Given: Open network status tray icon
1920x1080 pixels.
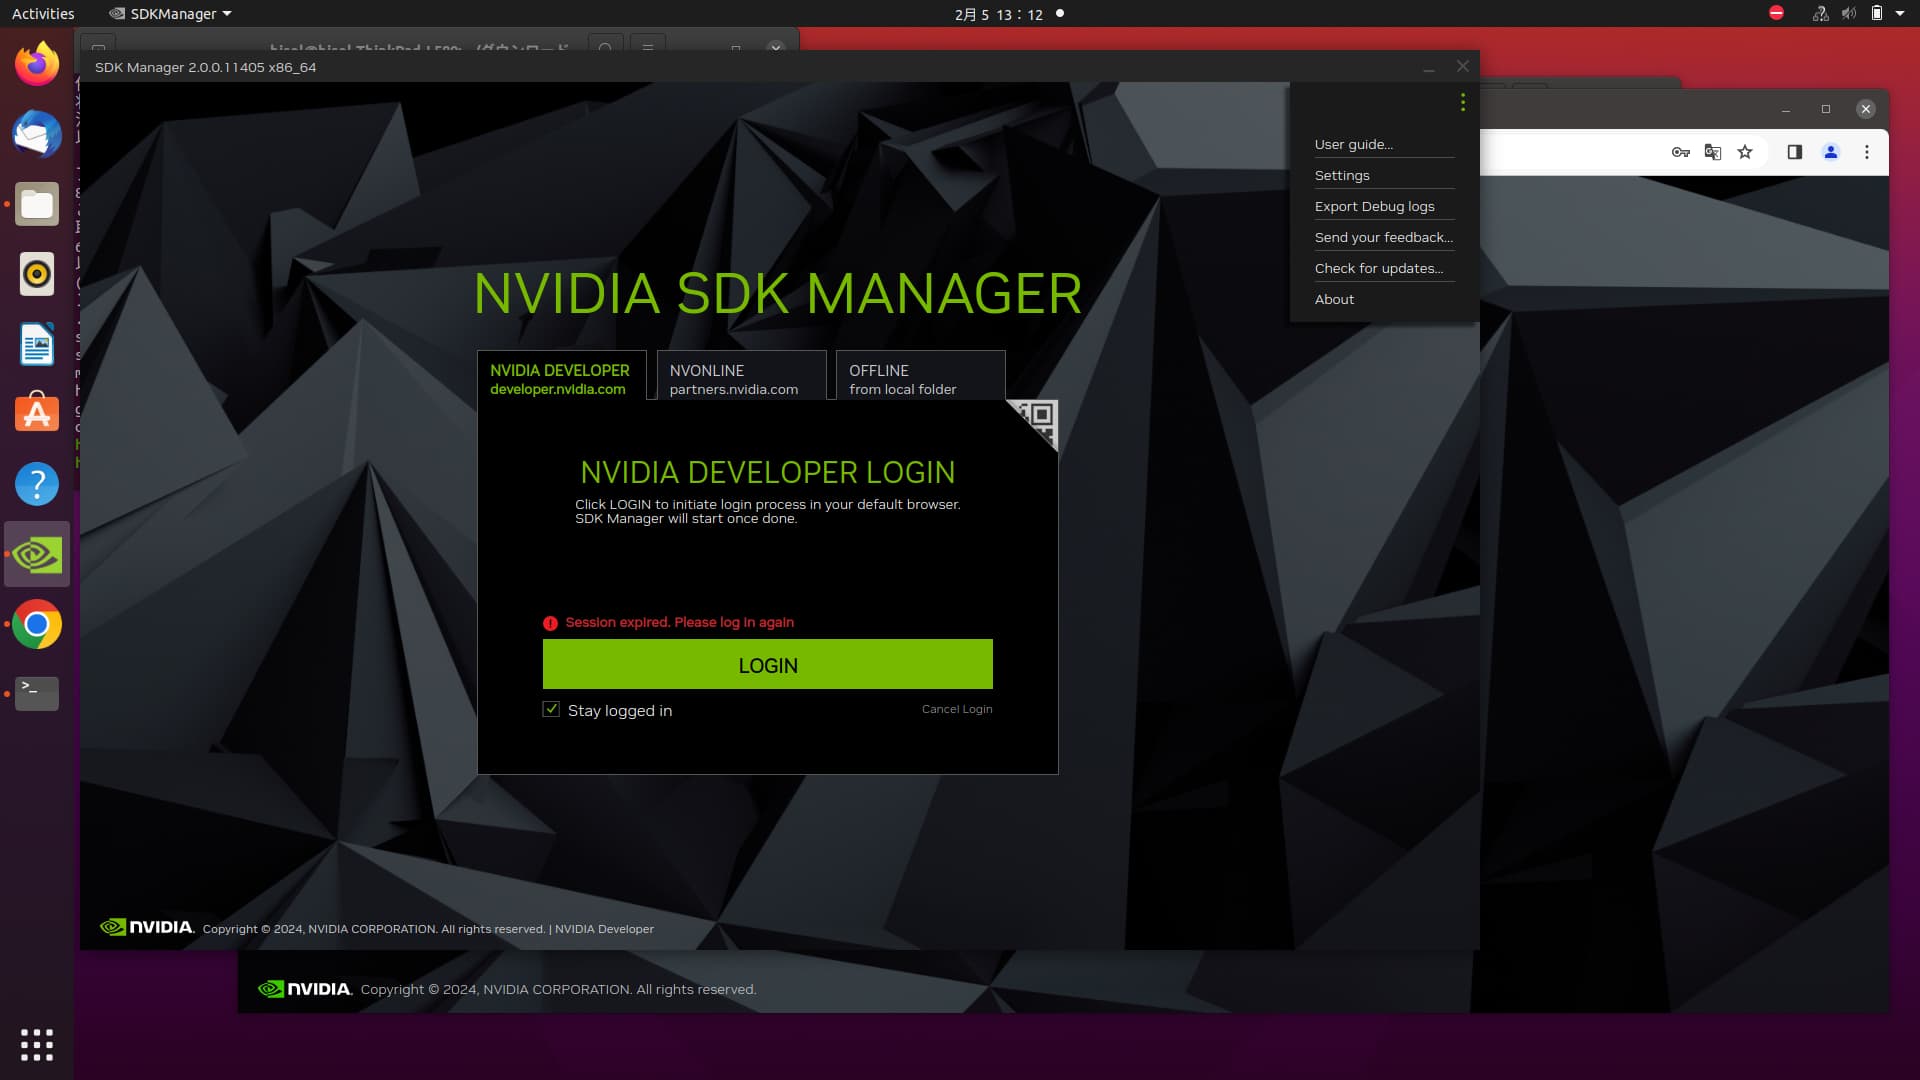Looking at the screenshot, I should pyautogui.click(x=1820, y=13).
